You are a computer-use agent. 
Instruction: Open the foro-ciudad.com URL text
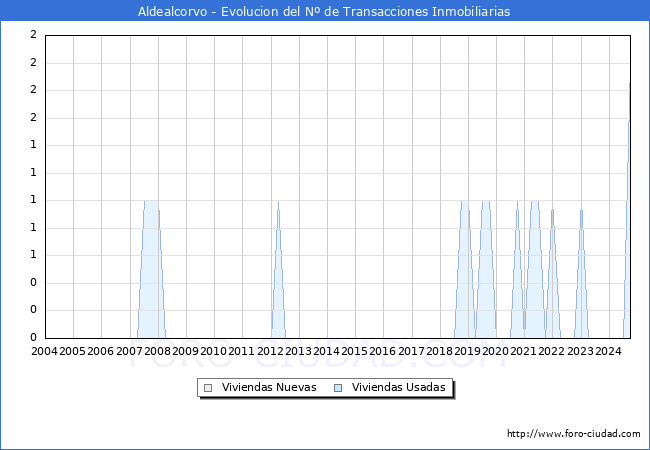[574, 434]
